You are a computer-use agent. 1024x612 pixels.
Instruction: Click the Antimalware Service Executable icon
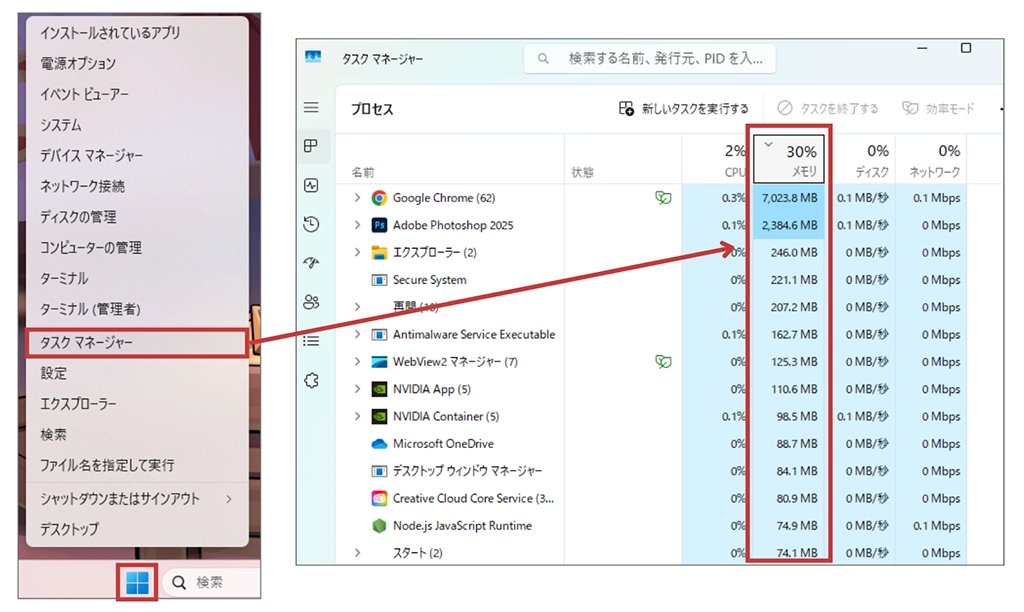coord(379,334)
